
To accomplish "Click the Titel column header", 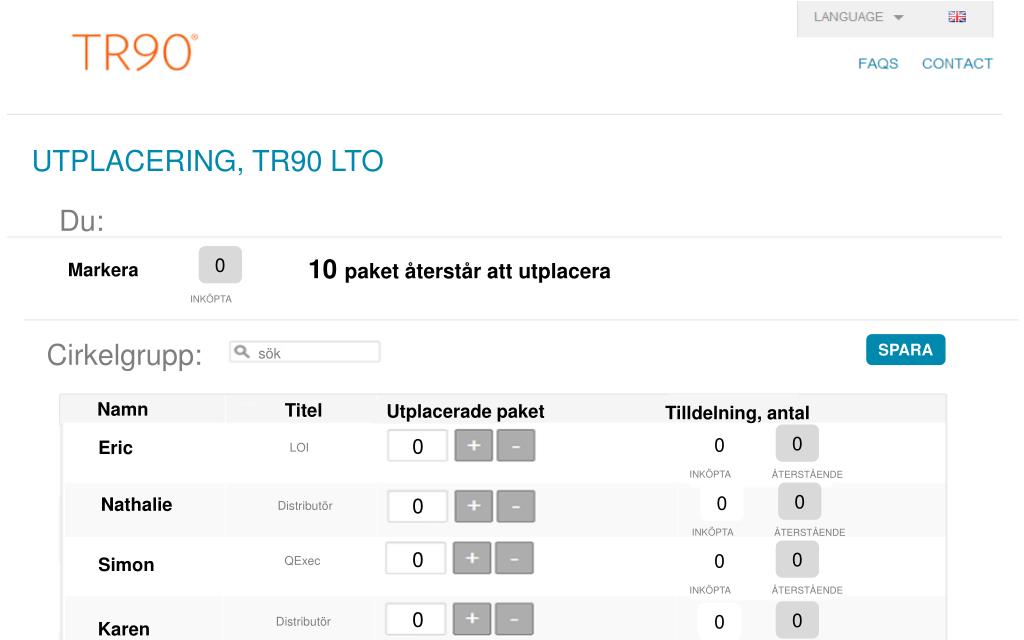I will (x=303, y=410).
